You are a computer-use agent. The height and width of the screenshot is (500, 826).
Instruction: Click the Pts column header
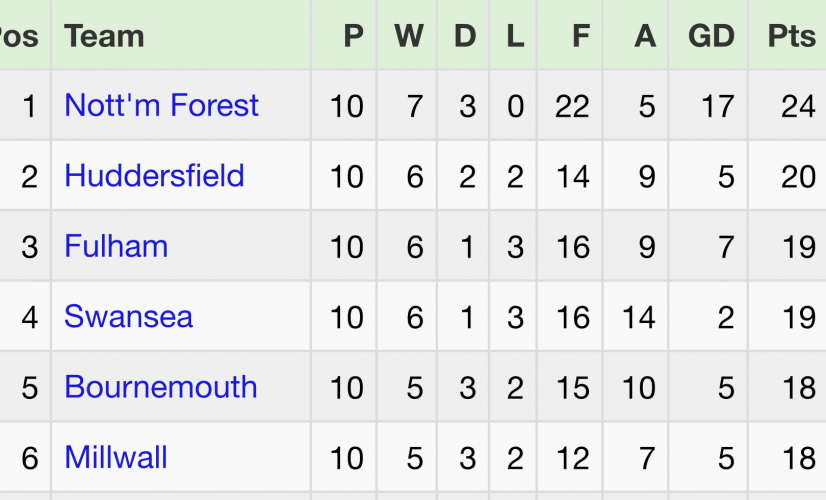(x=791, y=36)
